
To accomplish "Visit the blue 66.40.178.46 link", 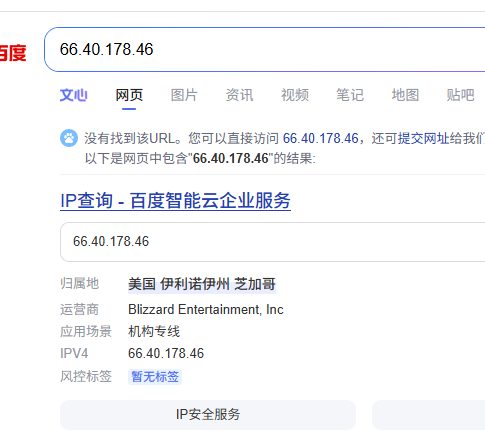I will (321, 138).
